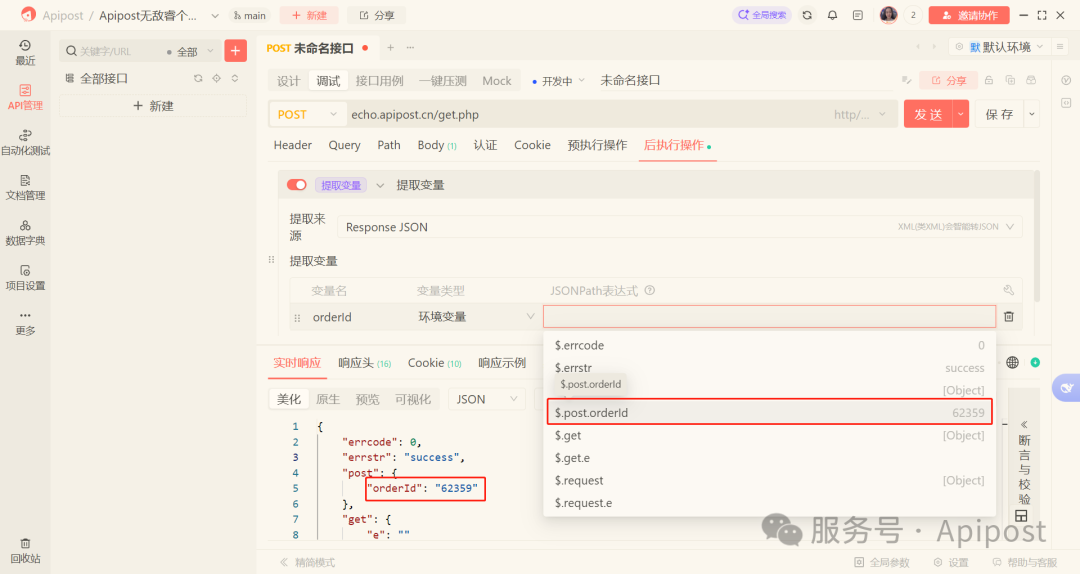Open 数据字典 in the sidebar
Screen dimensions: 1080x574
[x=25, y=233]
